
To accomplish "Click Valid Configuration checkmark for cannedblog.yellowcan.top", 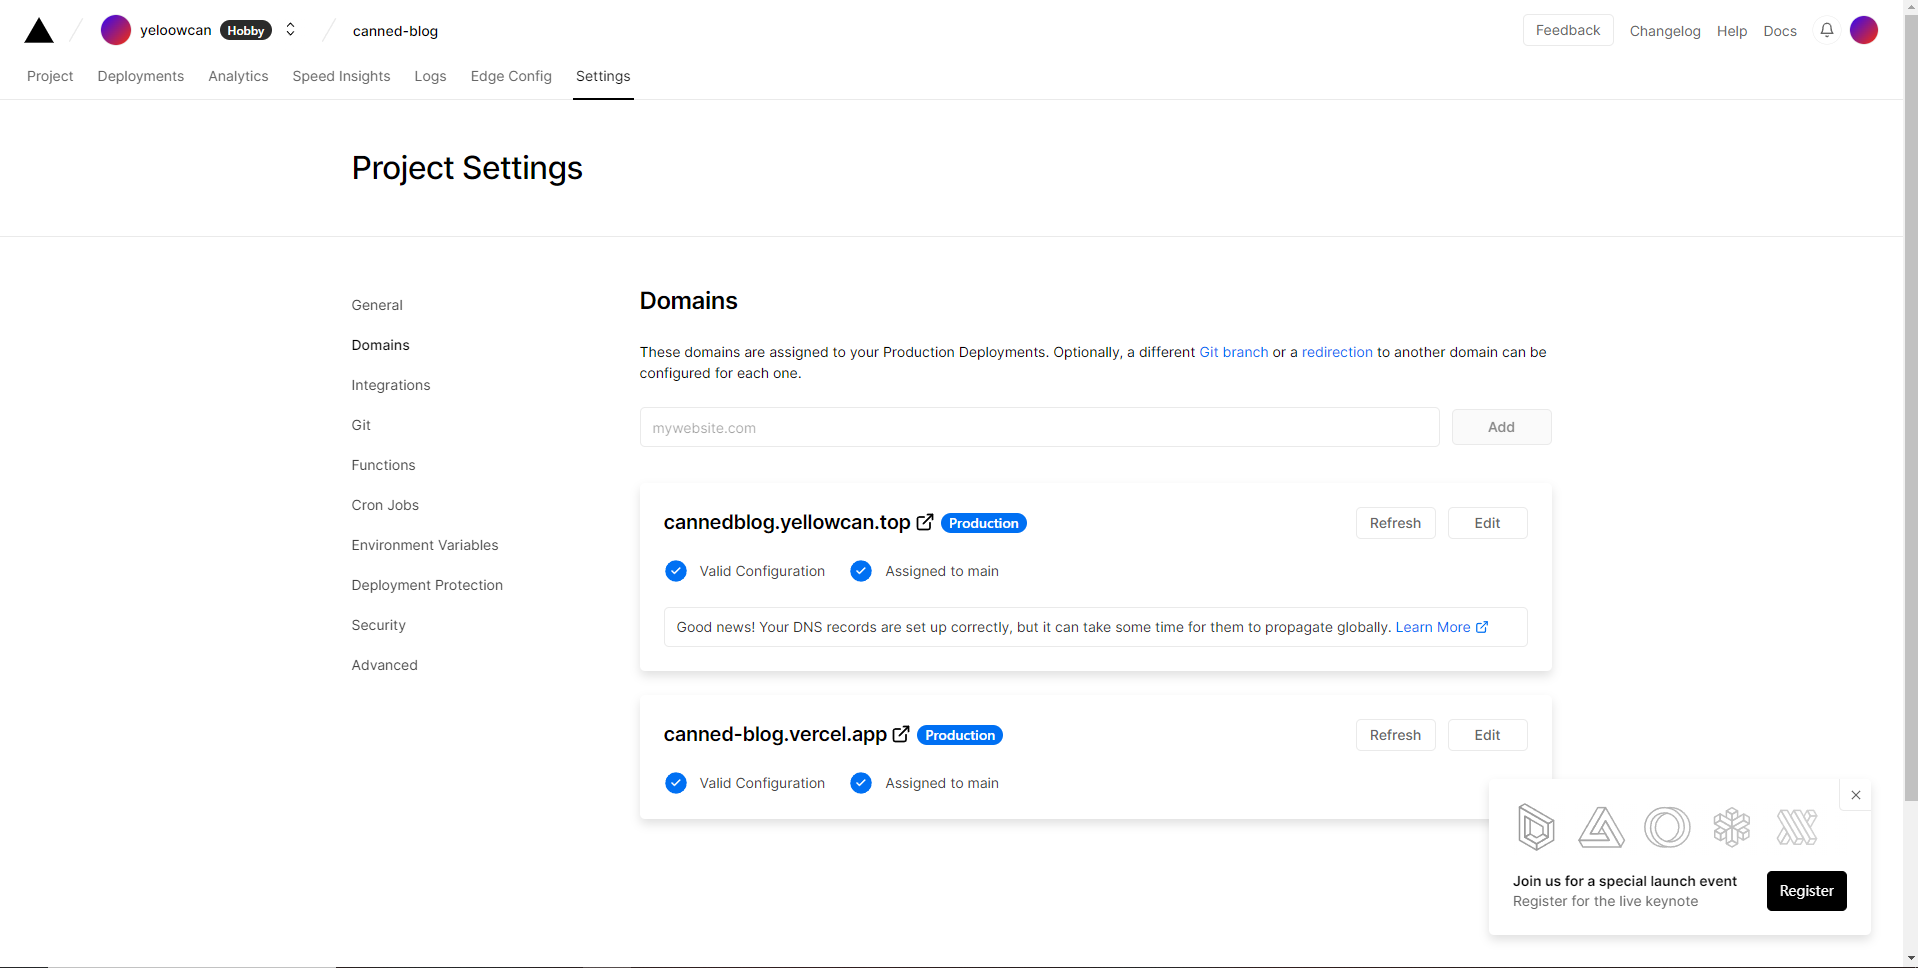I will [676, 571].
